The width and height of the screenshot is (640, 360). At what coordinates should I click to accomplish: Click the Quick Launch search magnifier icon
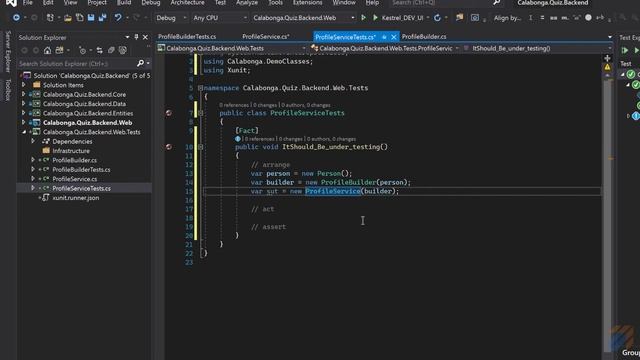pos(497,3)
